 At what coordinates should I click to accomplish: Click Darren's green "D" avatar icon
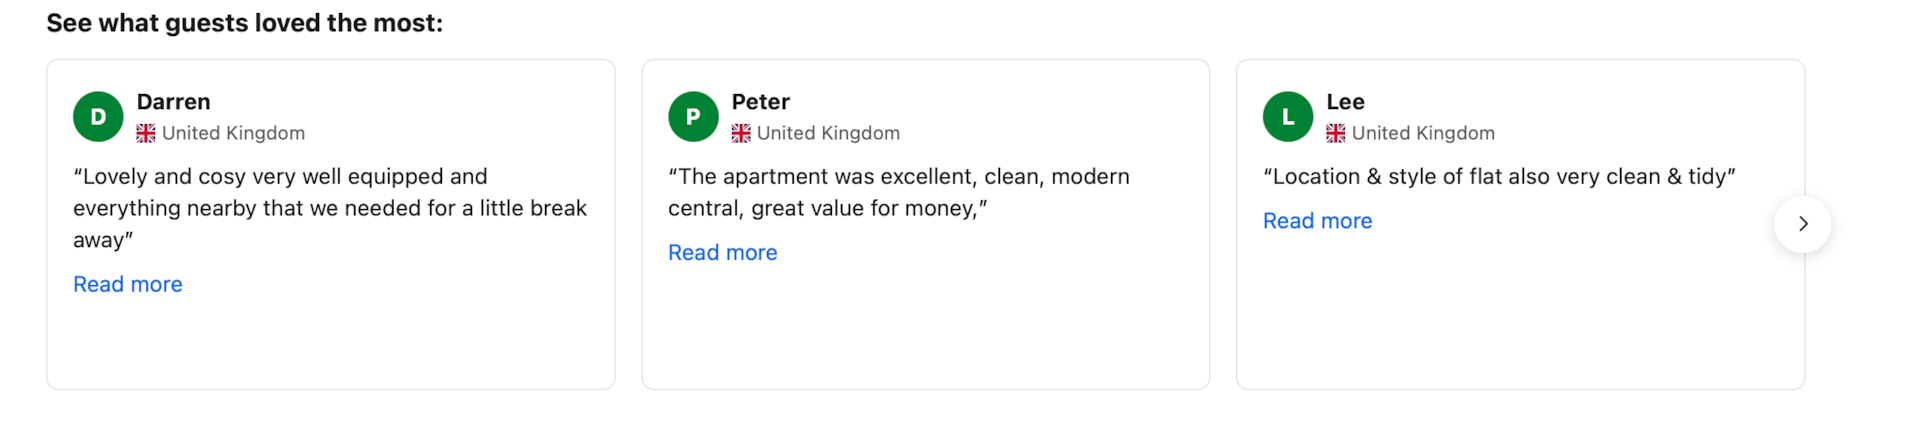pos(98,117)
